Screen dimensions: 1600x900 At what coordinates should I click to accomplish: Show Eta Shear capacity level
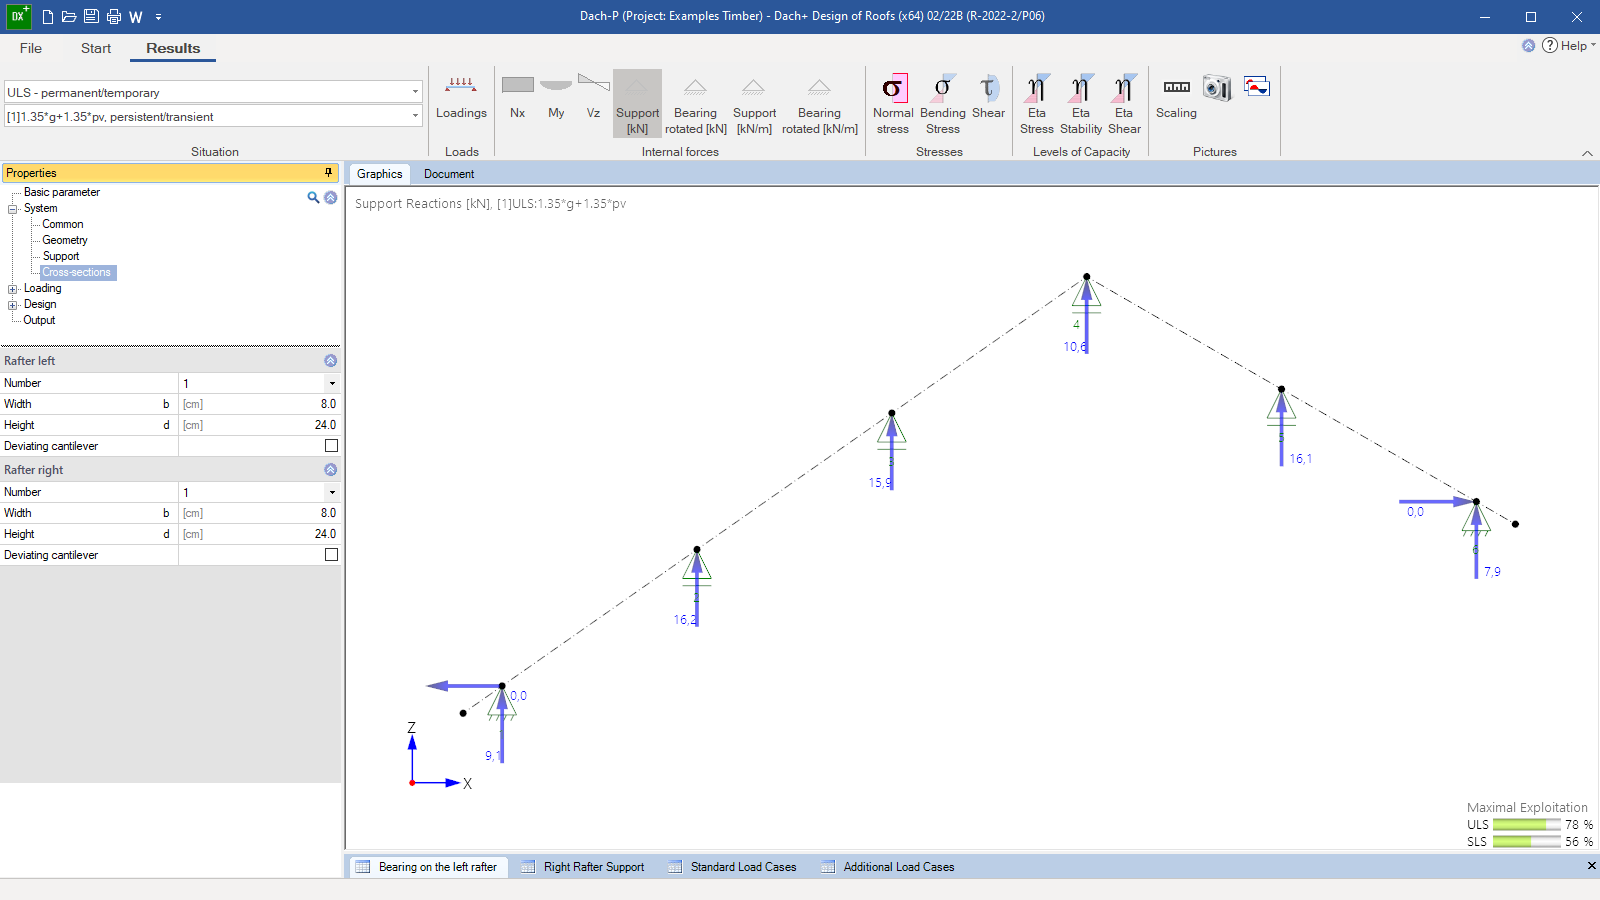click(x=1124, y=104)
